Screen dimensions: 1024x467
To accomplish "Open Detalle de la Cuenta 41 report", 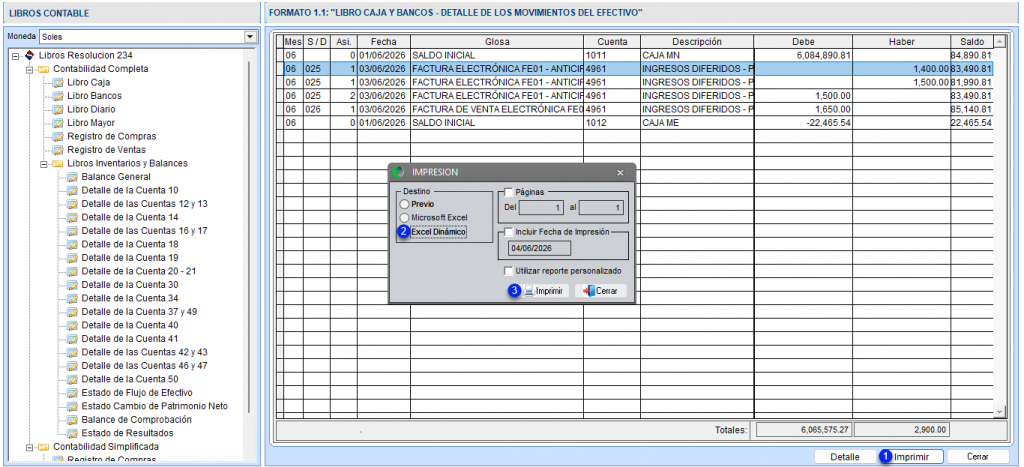I will point(129,339).
